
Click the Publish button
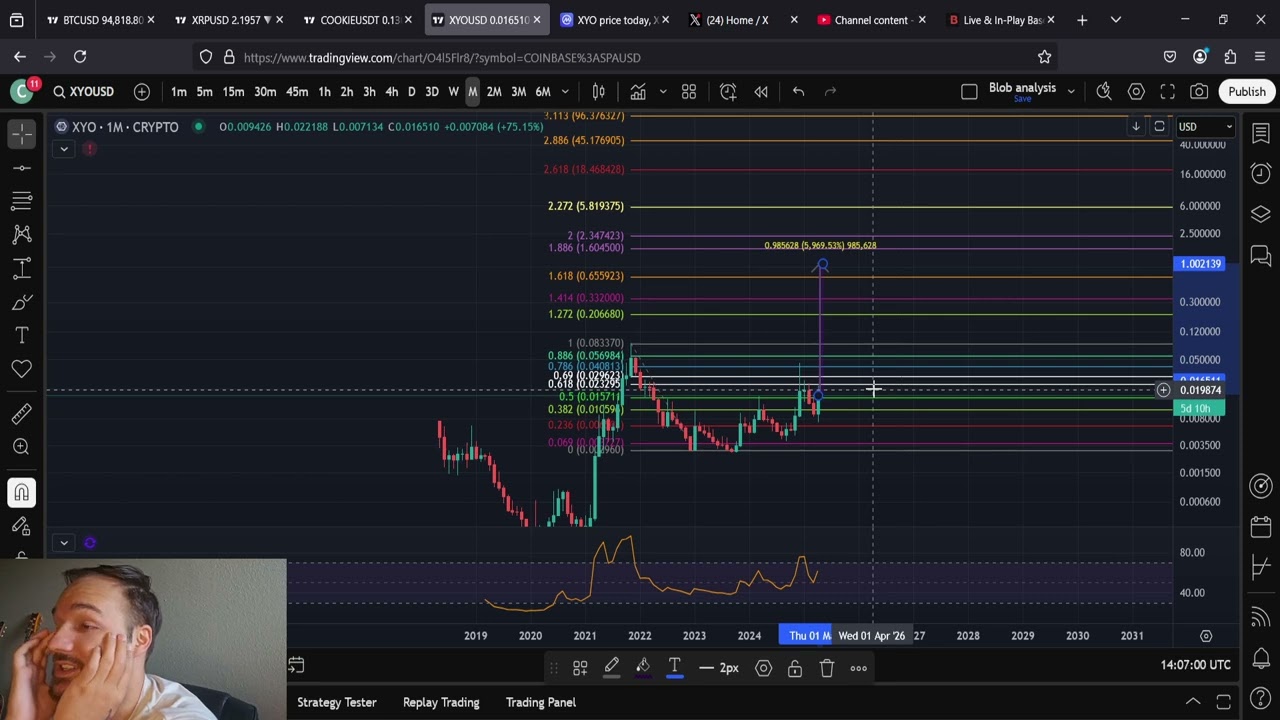pos(1247,92)
